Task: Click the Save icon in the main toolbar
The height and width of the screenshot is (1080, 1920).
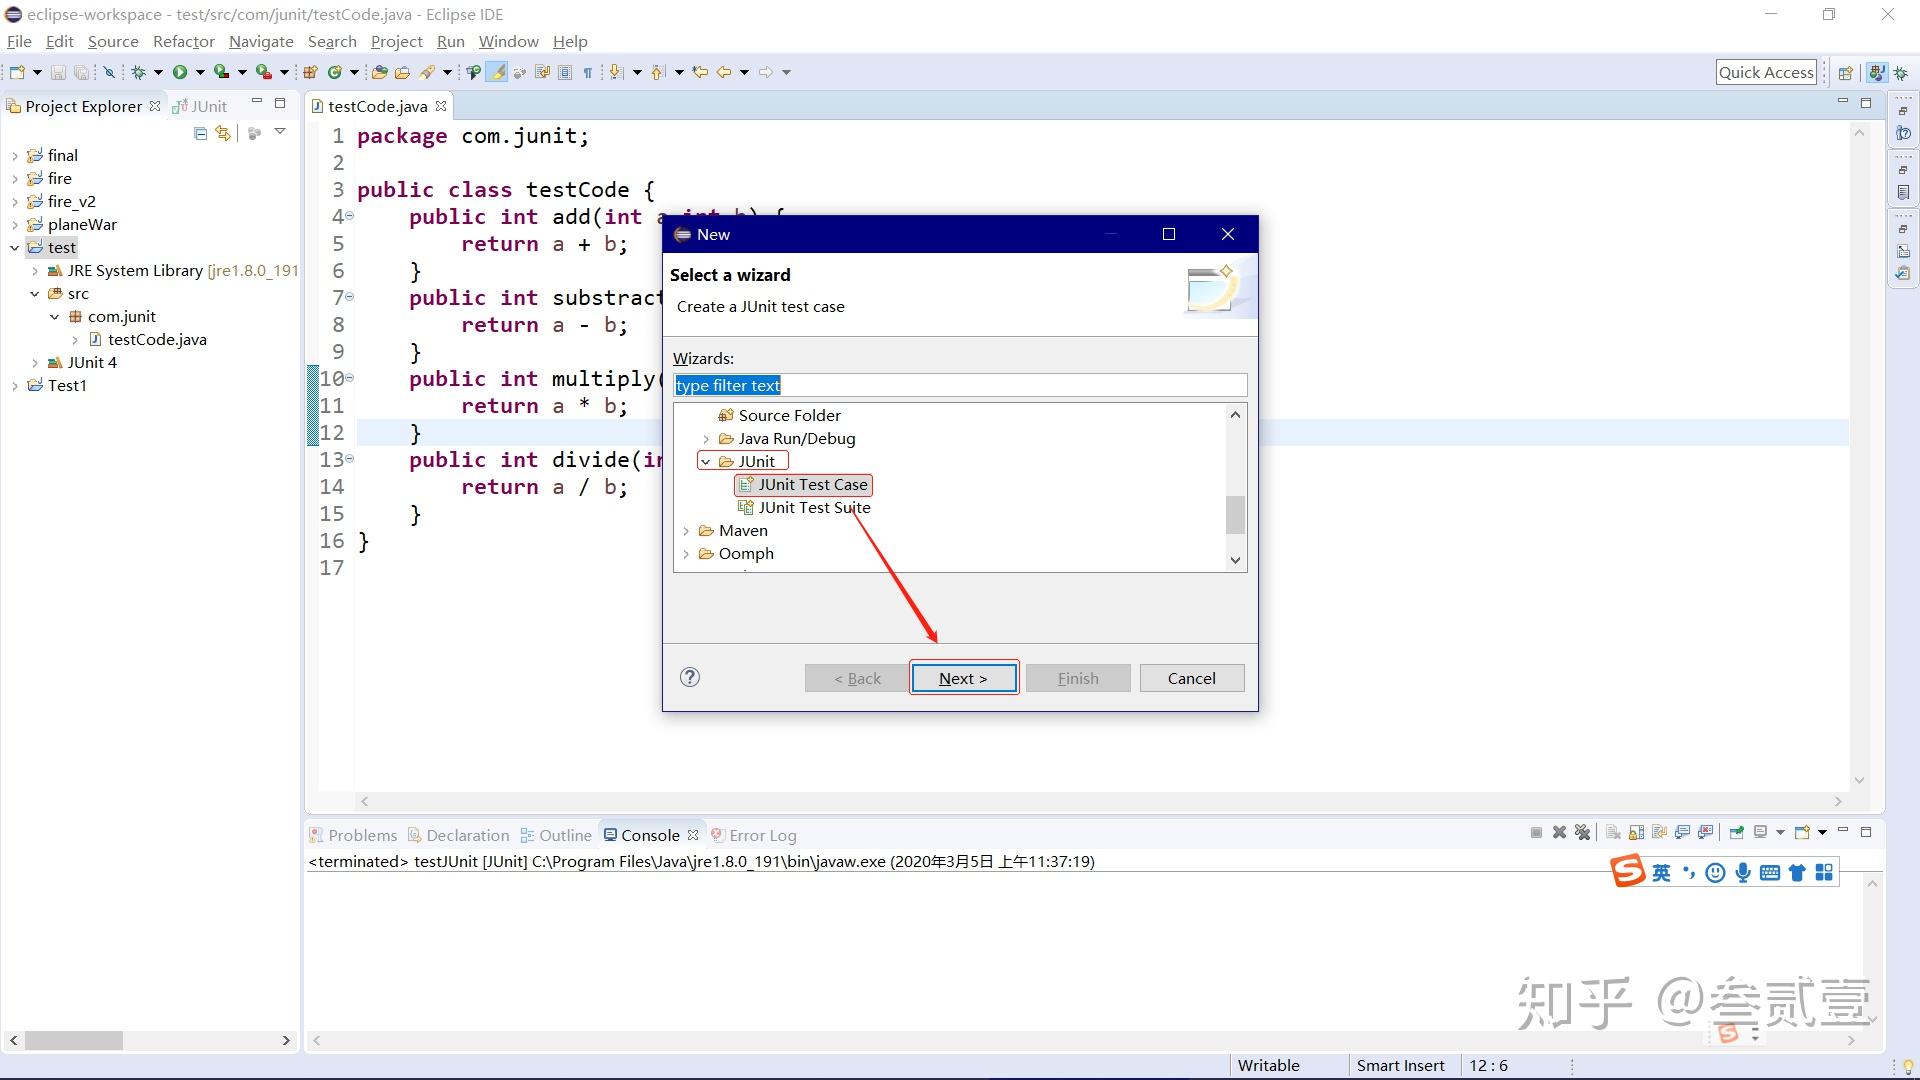Action: tap(58, 72)
